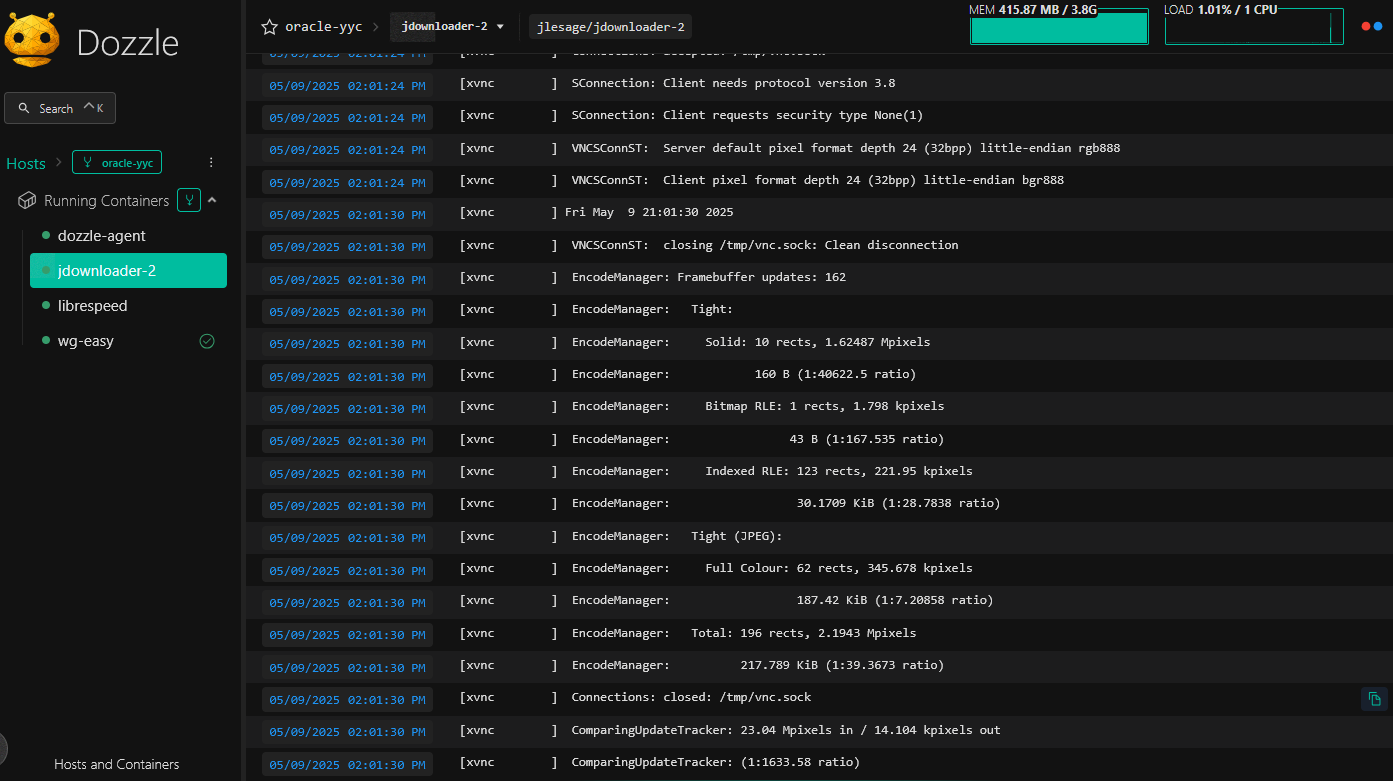Click the 187.42 KiB ratio log line
Screen dimensions: 1393x781
click(x=819, y=600)
